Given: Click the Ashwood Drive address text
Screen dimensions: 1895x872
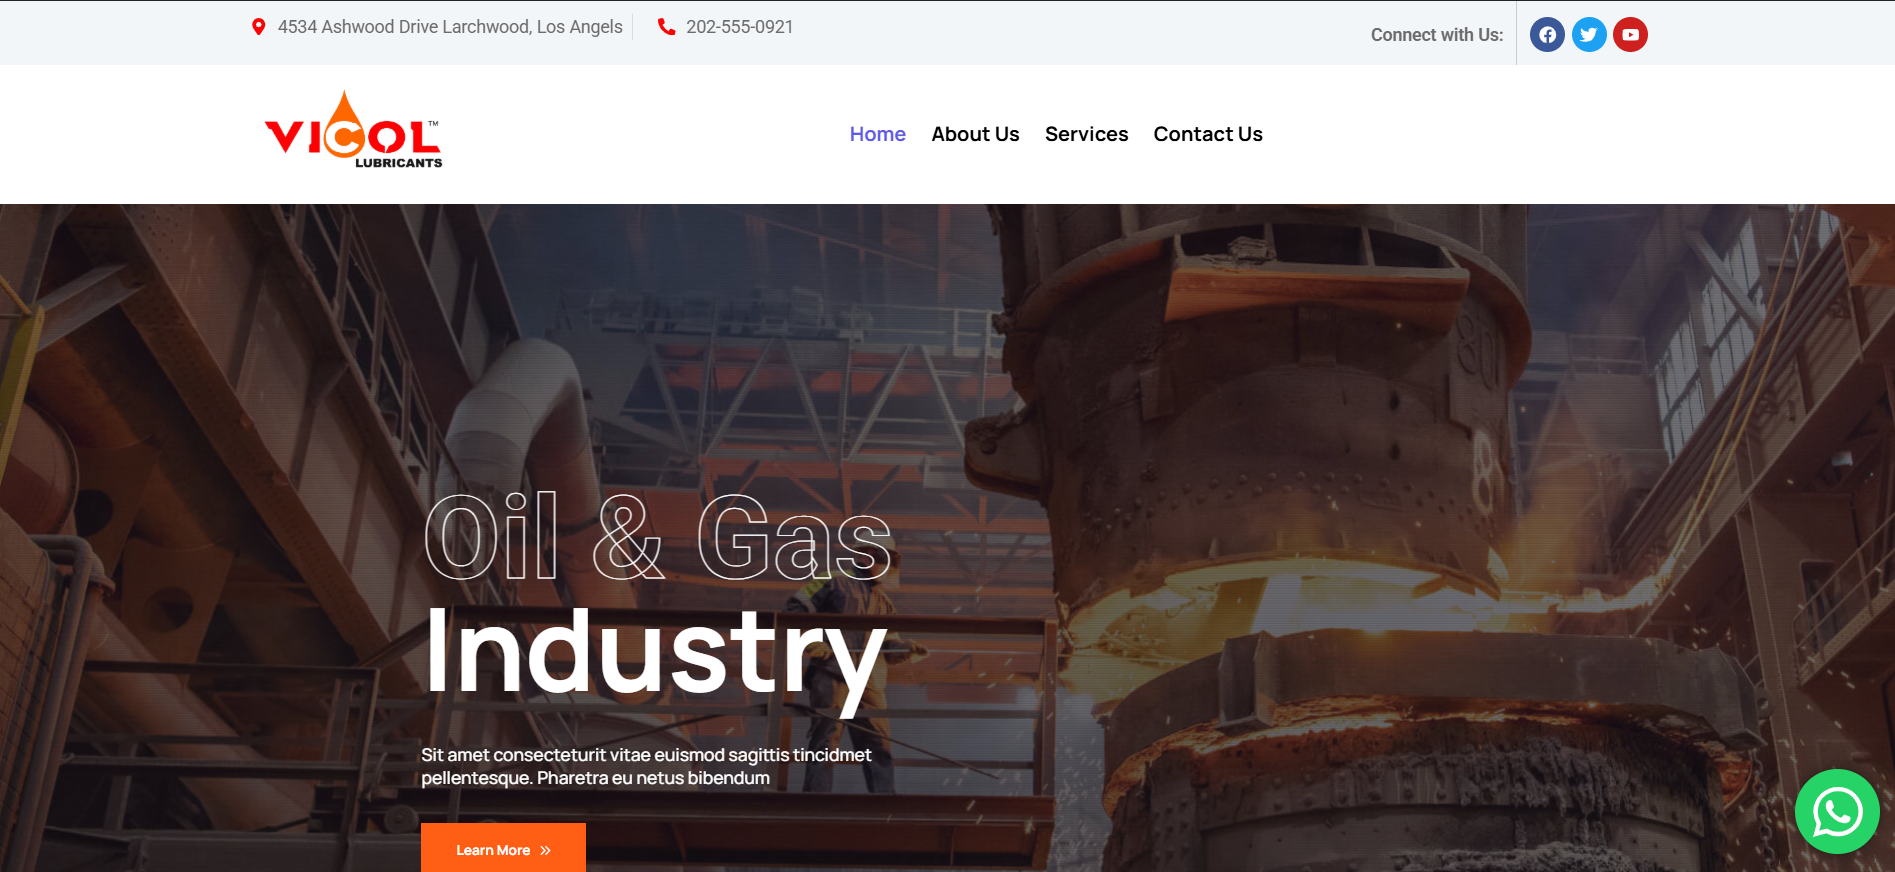Looking at the screenshot, I should click(x=450, y=27).
